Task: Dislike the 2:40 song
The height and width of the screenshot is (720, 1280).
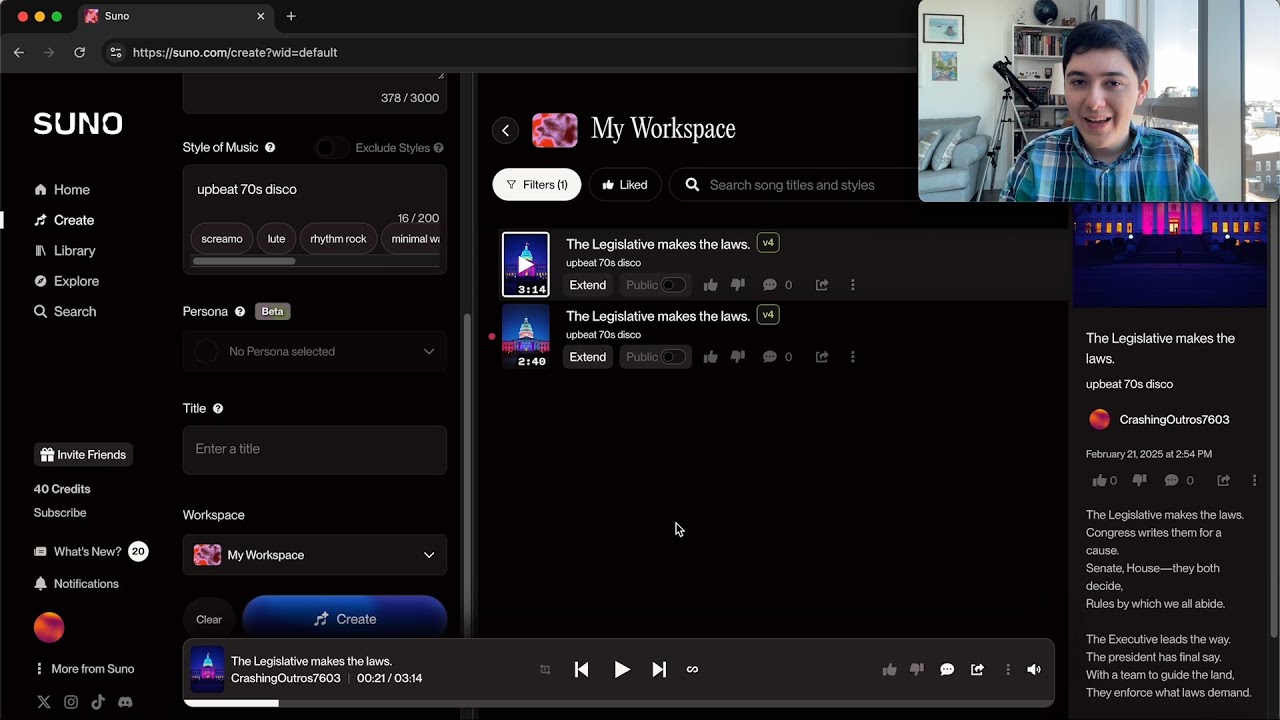Action: coord(738,357)
